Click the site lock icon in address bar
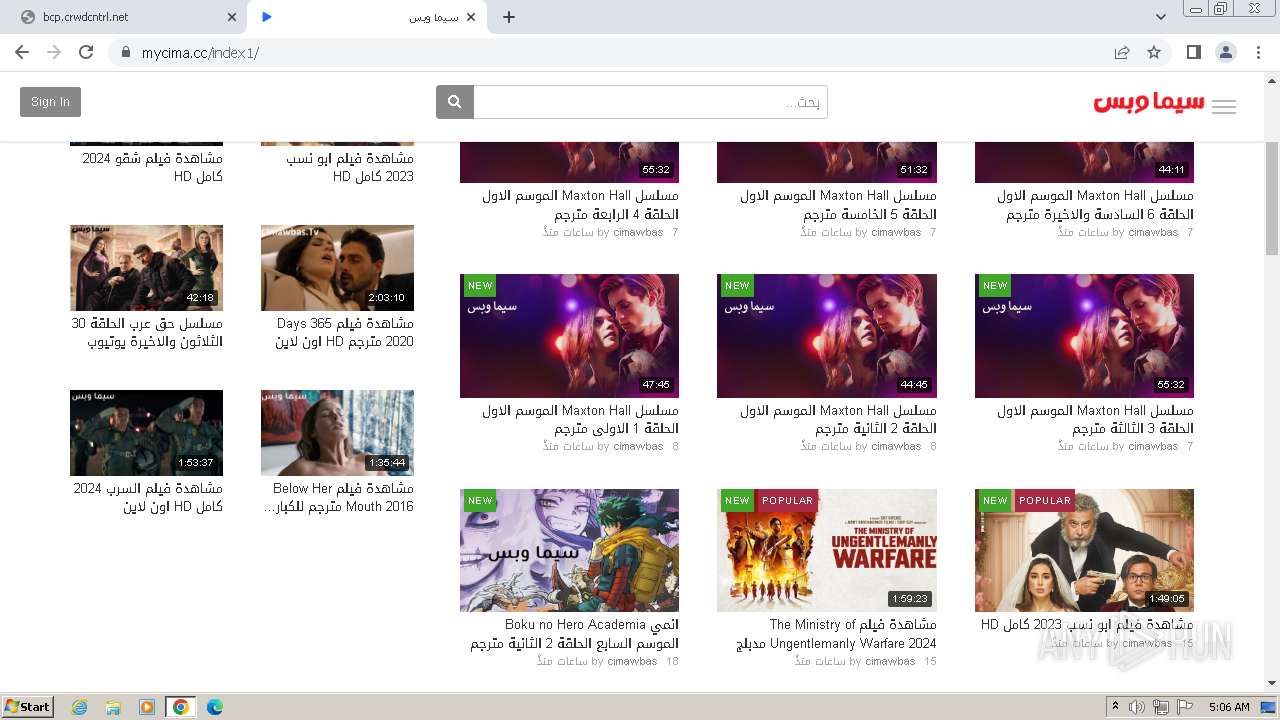The image size is (1280, 720). [x=126, y=52]
